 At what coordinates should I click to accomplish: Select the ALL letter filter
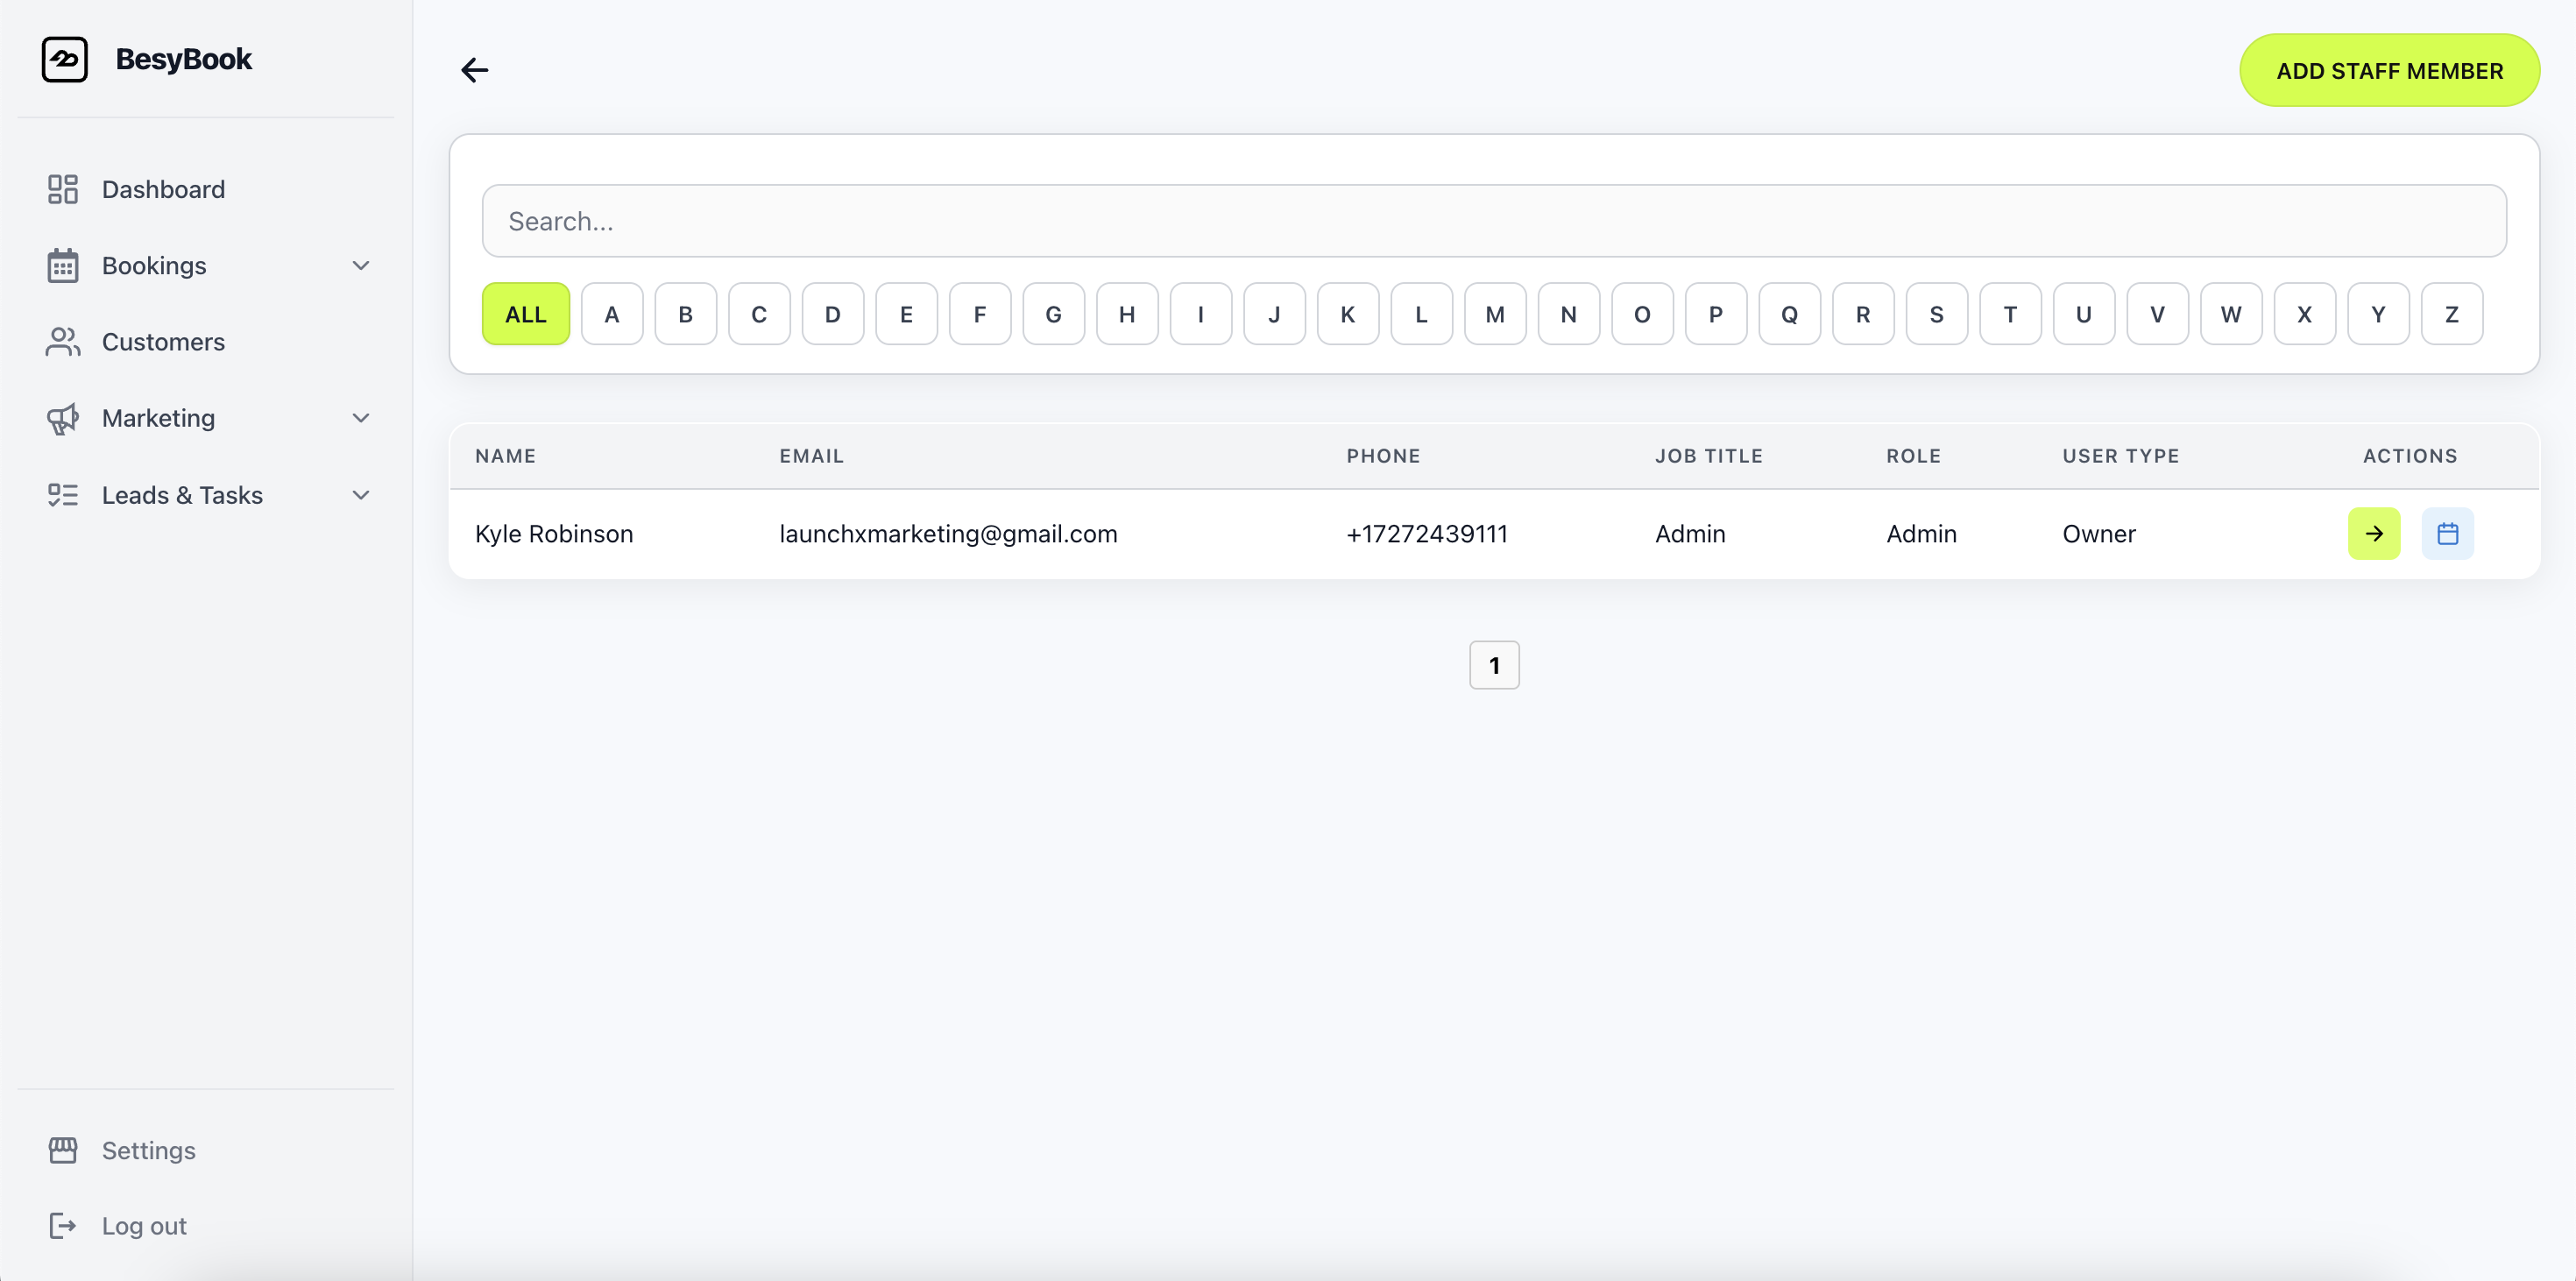click(526, 314)
